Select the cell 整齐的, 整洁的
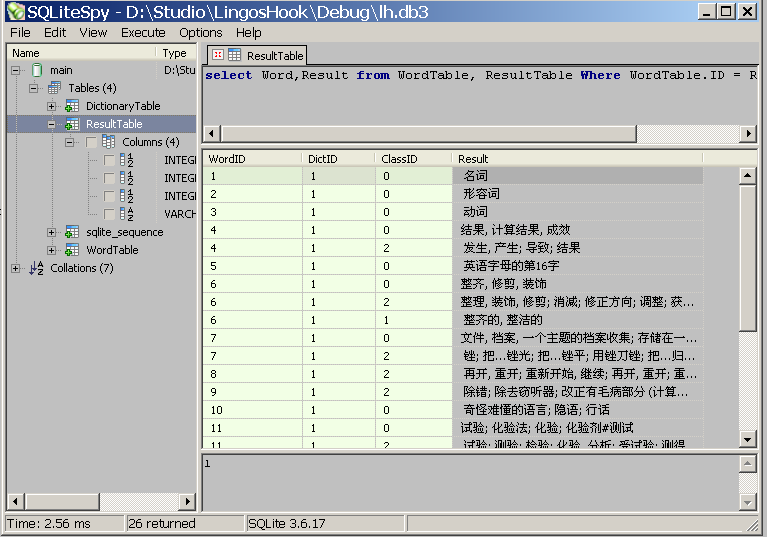The width and height of the screenshot is (767, 537). coord(577,320)
